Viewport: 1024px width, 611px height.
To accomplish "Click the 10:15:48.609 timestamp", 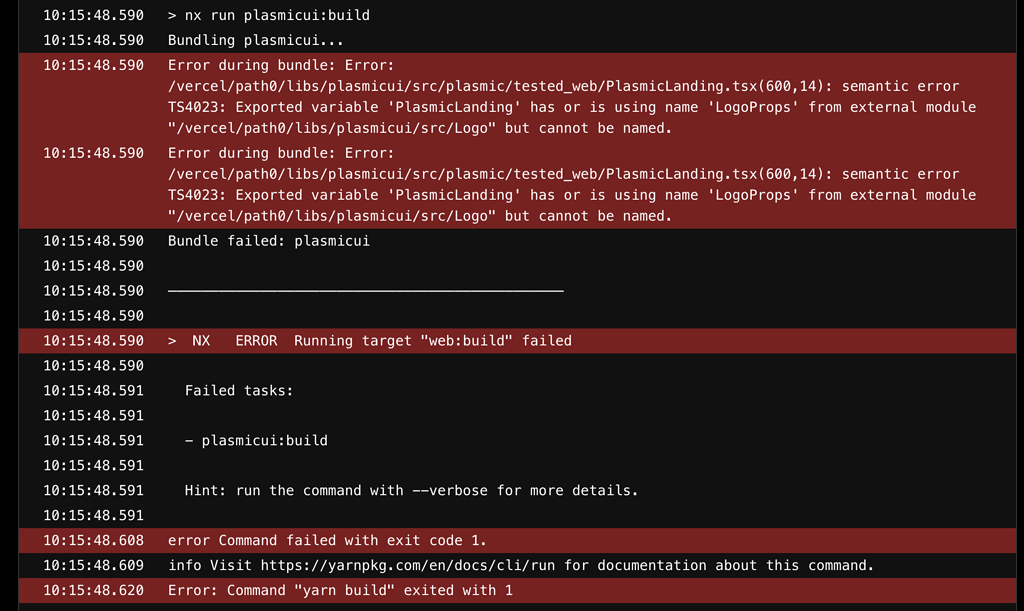I will click(x=93, y=566).
